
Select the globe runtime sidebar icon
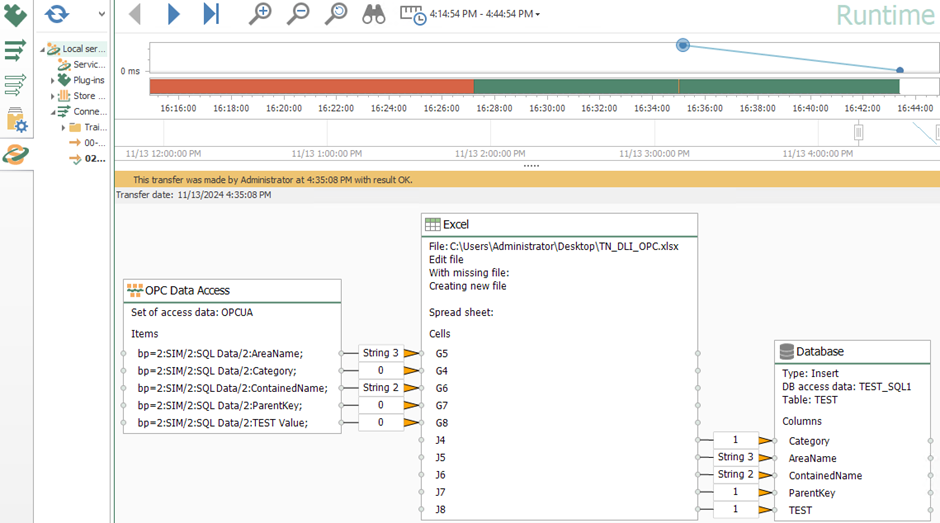tap(16, 154)
